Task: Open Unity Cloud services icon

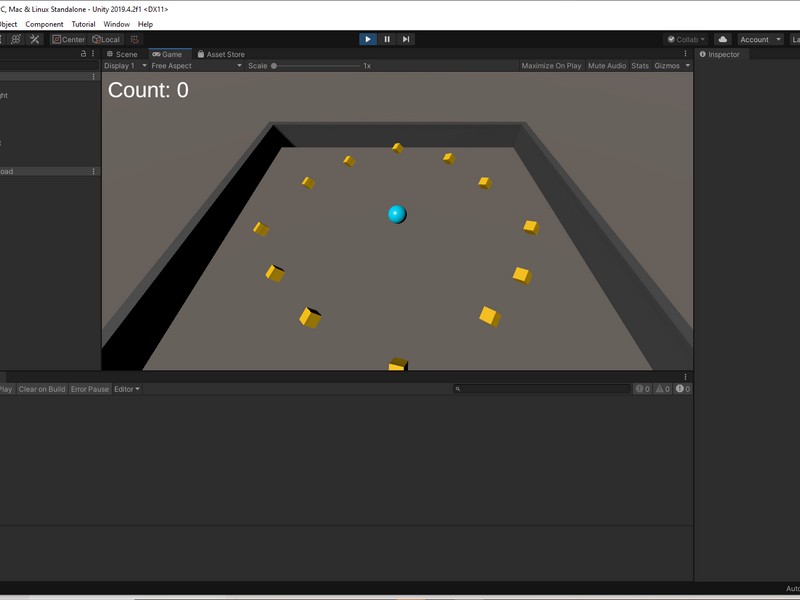Action: tap(722, 38)
